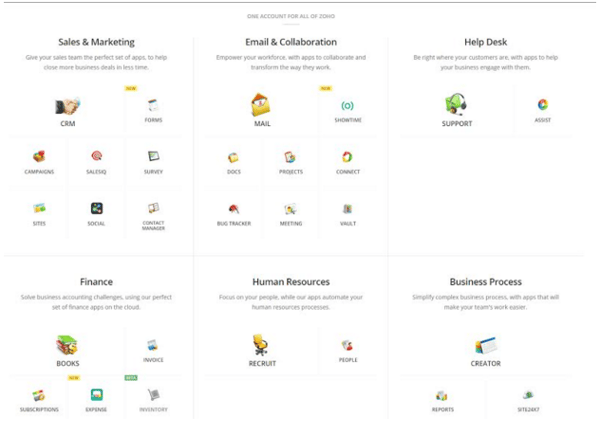
Task: Click the Sales & Marketing heading
Action: tap(96, 42)
